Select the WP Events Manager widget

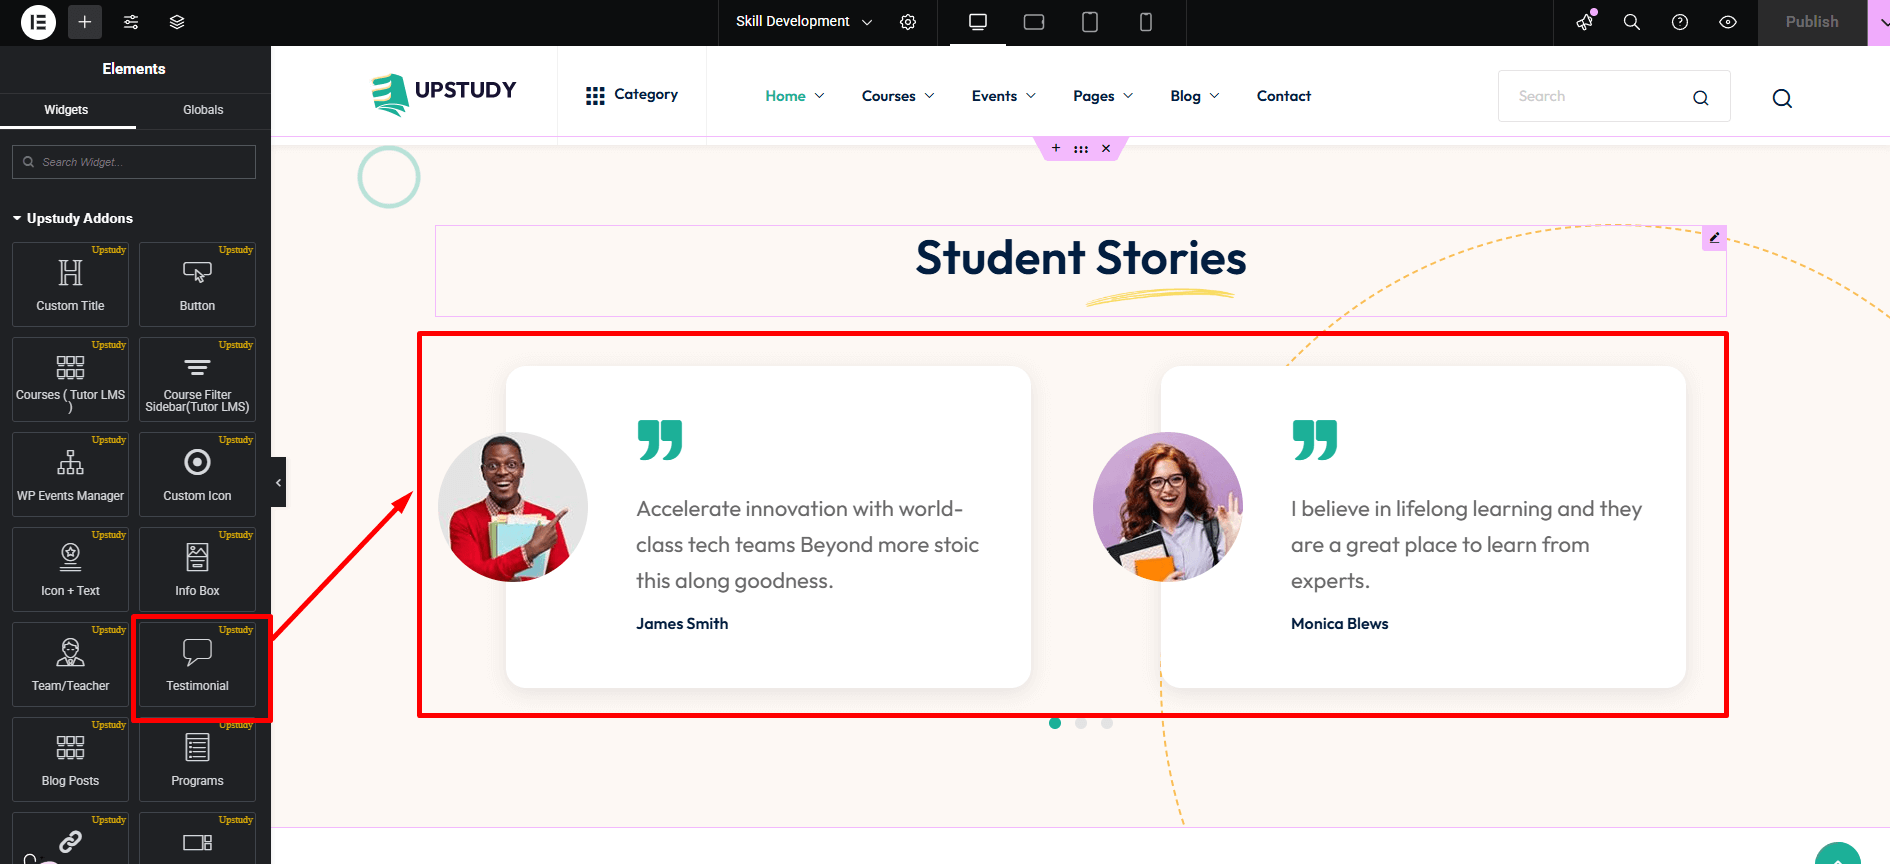[70, 474]
